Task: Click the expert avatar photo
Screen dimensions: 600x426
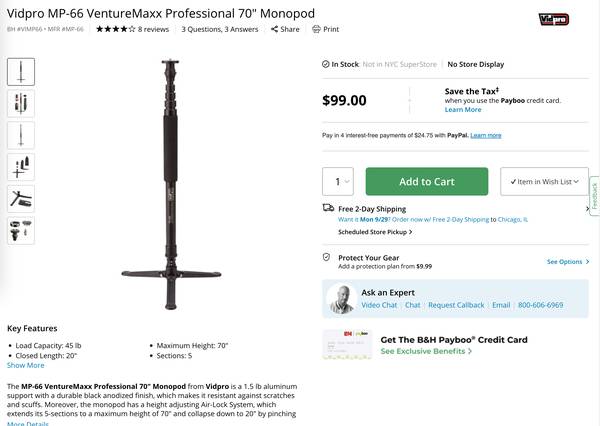Action: click(342, 299)
